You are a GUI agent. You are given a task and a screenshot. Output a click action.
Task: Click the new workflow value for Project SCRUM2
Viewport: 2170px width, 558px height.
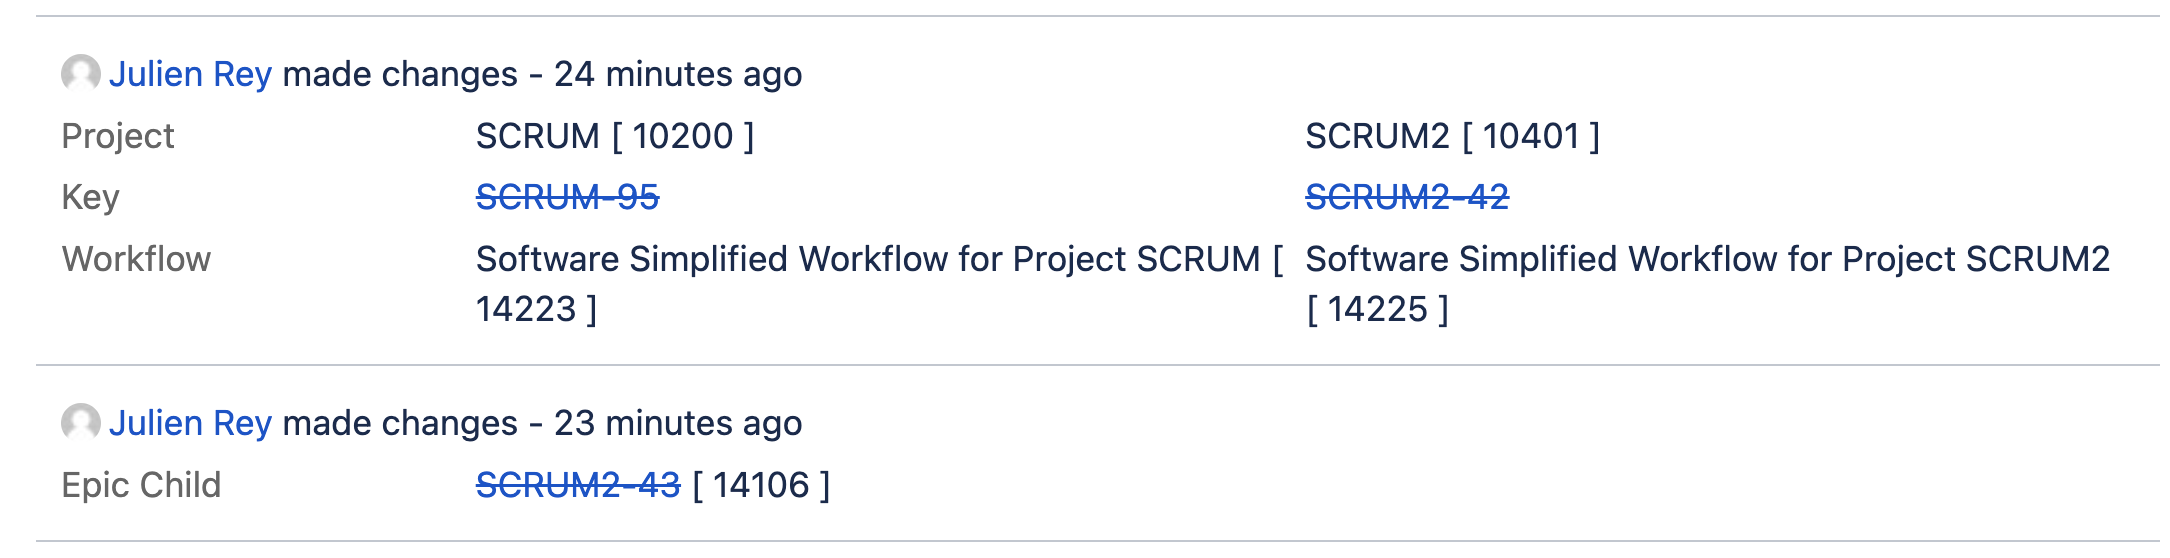click(1708, 284)
